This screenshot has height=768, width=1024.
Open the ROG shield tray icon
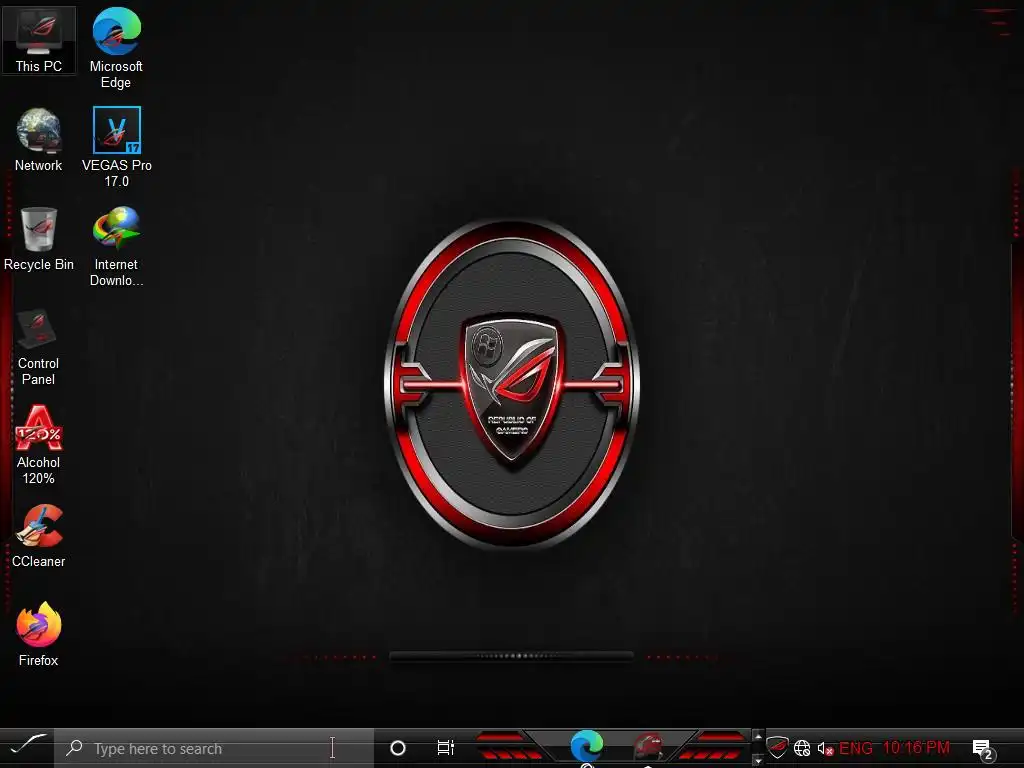[777, 747]
